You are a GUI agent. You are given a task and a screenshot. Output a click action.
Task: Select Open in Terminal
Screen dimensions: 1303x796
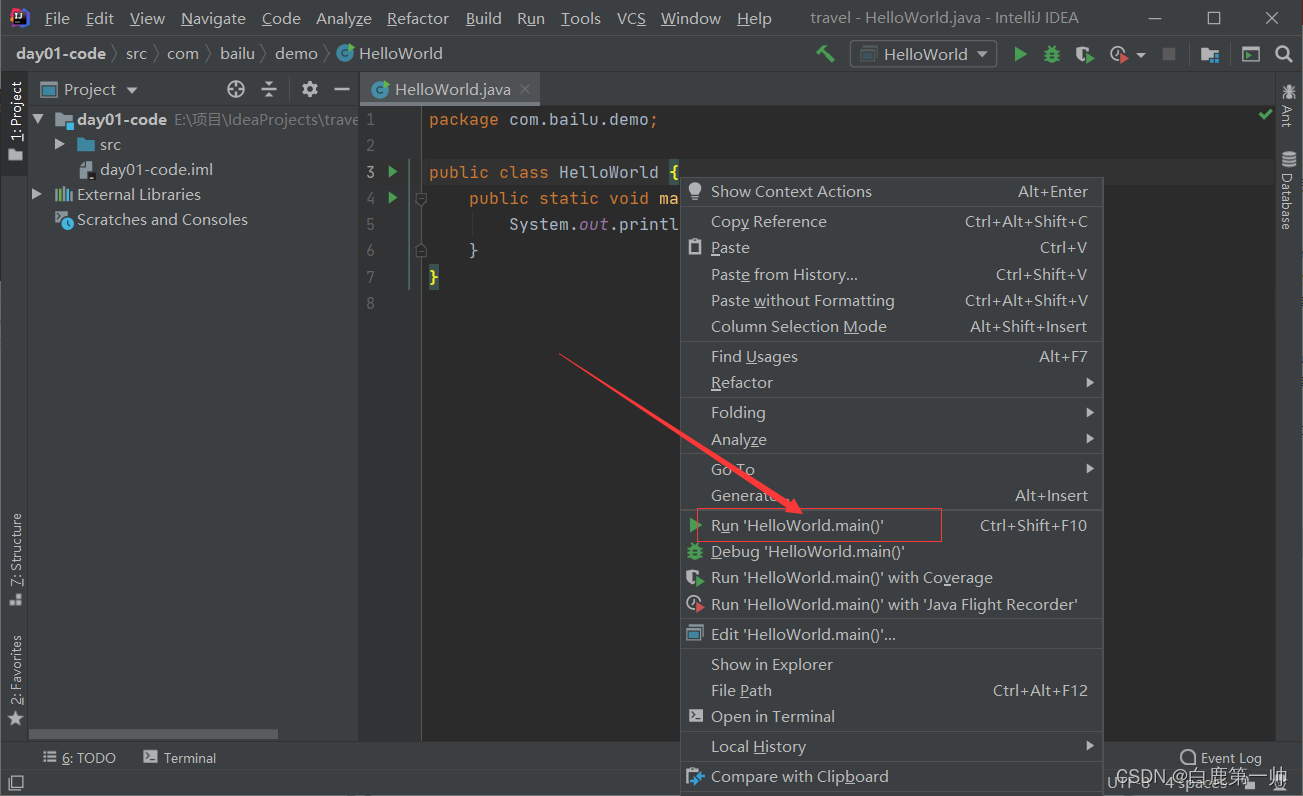coord(891,717)
